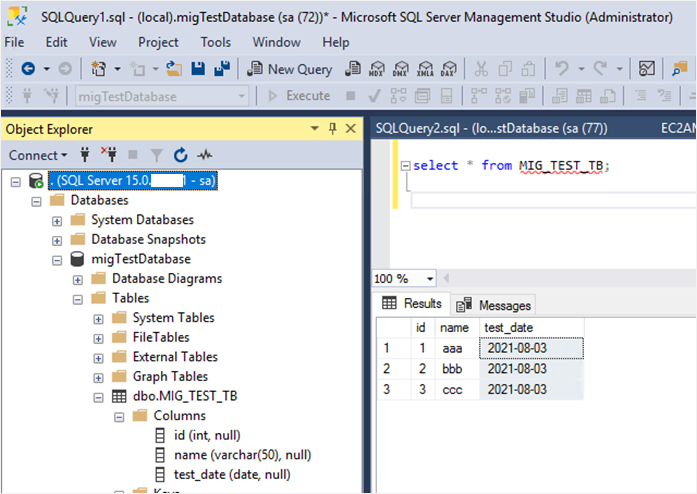
Task: Click the Filter funnel icon in Object Explorer
Action: click(156, 155)
